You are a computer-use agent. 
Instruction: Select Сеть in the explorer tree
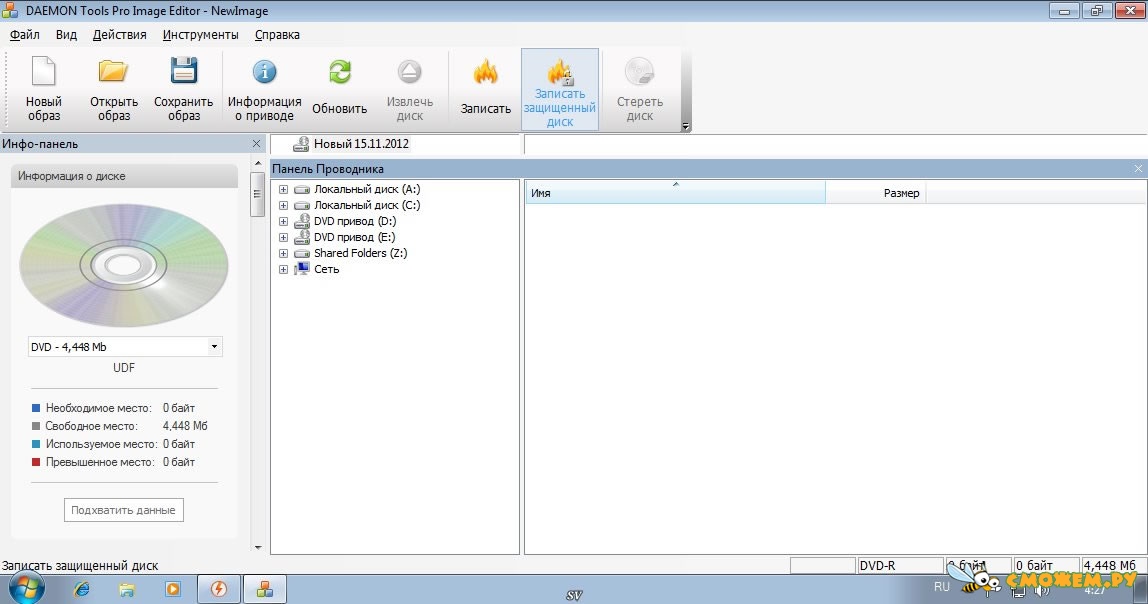tap(327, 269)
